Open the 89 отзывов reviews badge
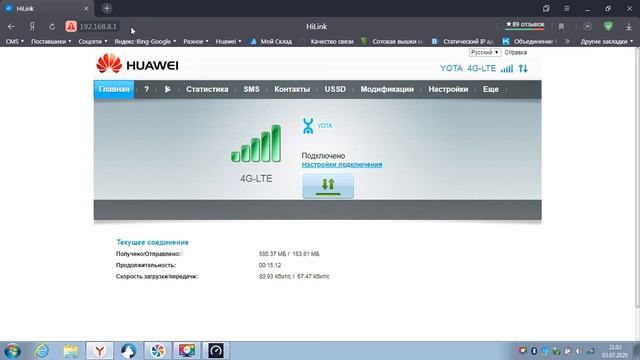Screen dimensions: 640x360 [x=525, y=25]
